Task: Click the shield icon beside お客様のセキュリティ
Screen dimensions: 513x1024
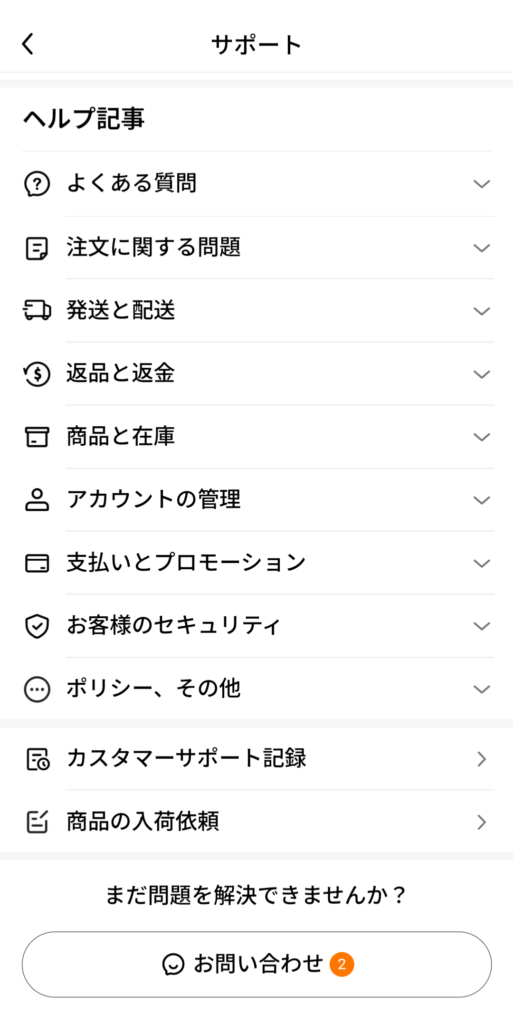Action: pyautogui.click(x=37, y=626)
